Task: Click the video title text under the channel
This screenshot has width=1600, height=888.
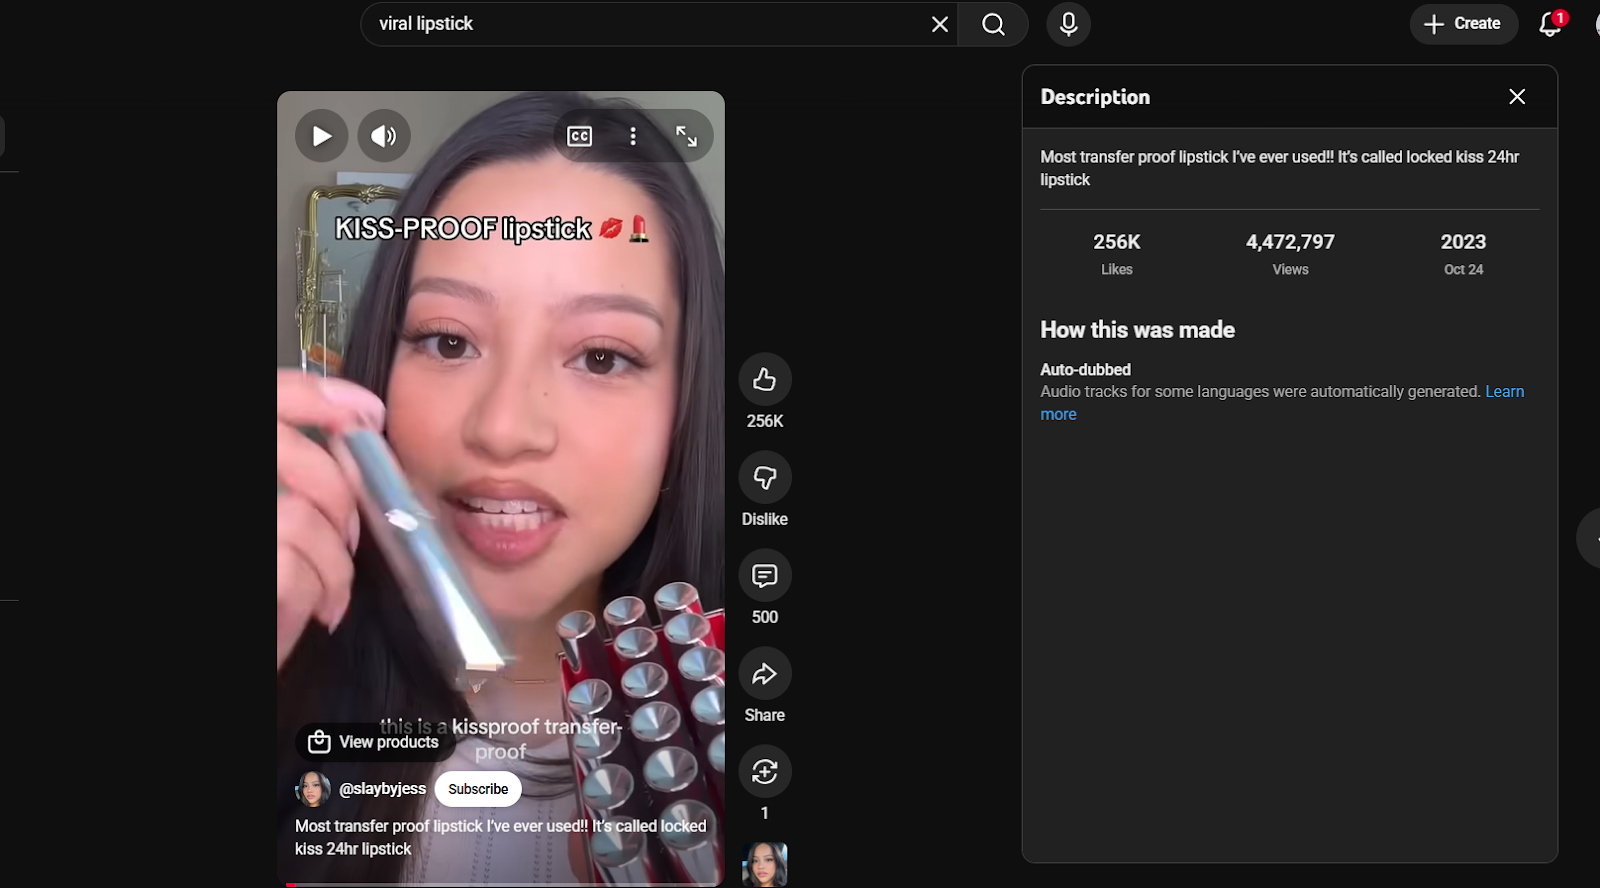Action: (500, 837)
